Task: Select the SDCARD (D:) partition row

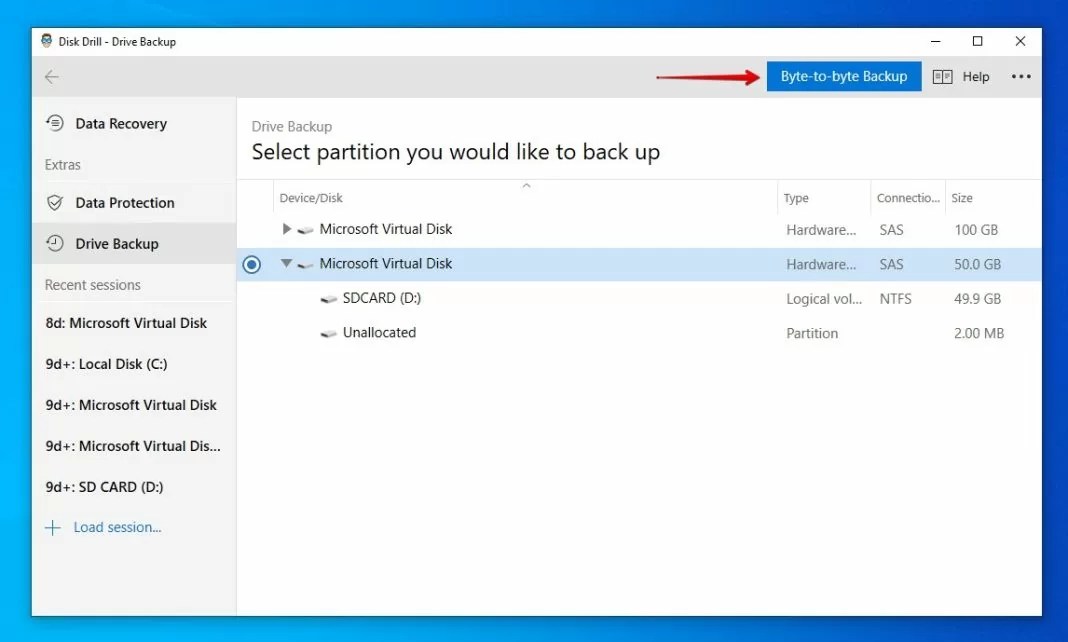Action: coord(639,298)
